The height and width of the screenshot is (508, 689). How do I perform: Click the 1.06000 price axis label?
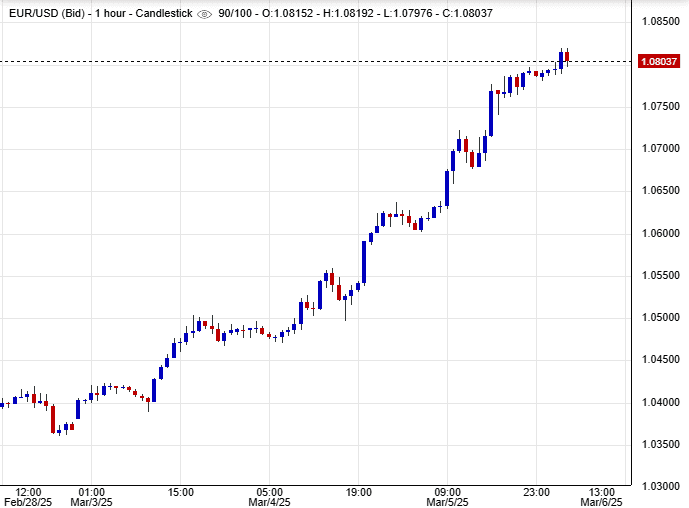point(660,233)
